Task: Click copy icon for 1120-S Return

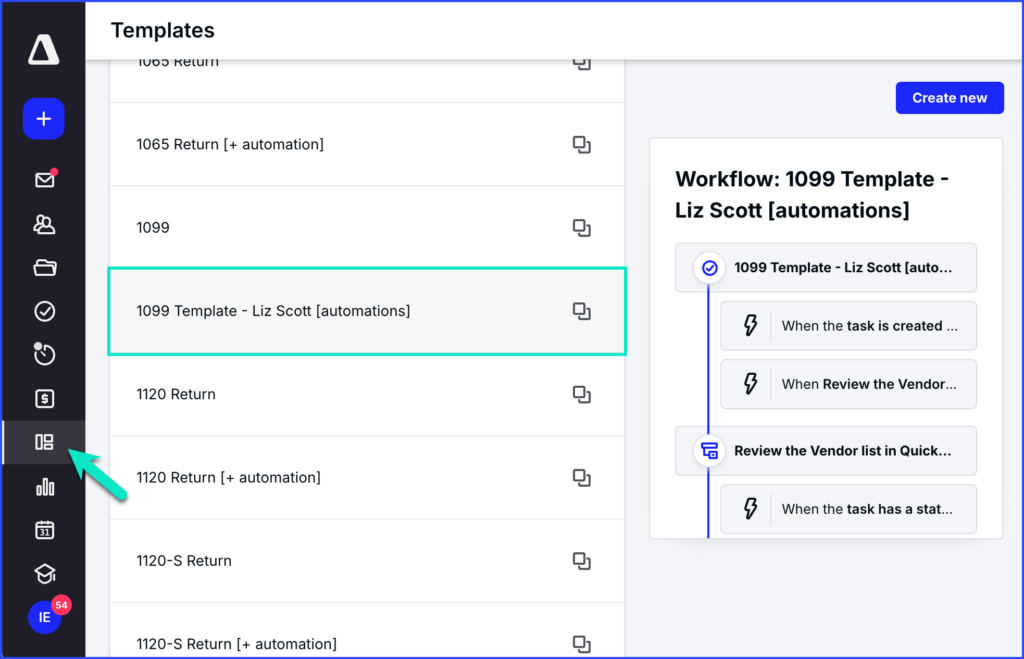Action: tap(581, 561)
